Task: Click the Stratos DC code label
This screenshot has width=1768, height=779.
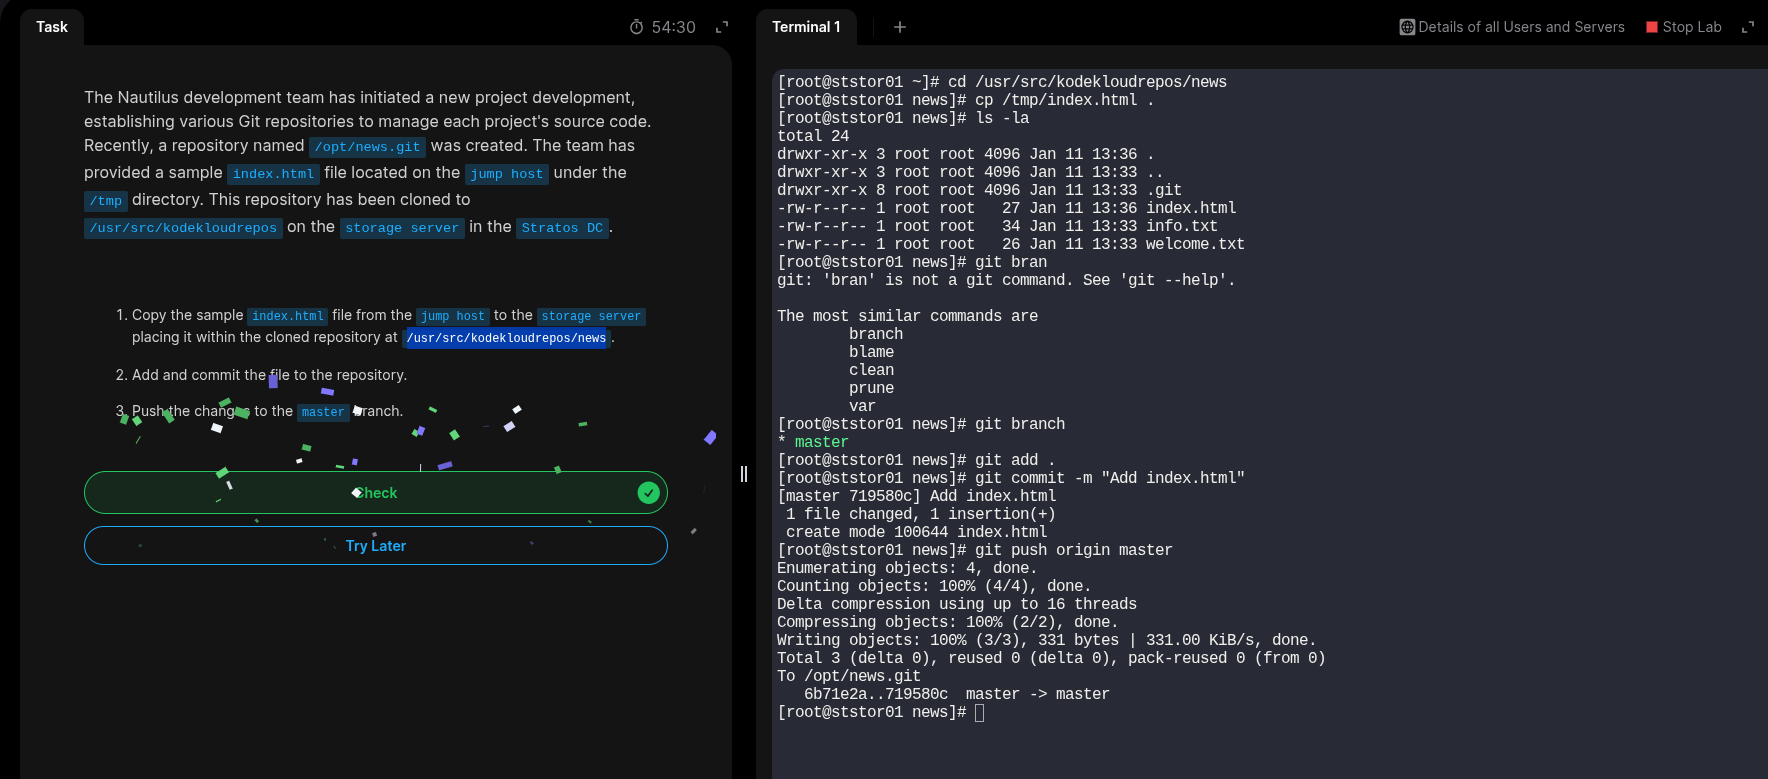Action: [x=562, y=228]
